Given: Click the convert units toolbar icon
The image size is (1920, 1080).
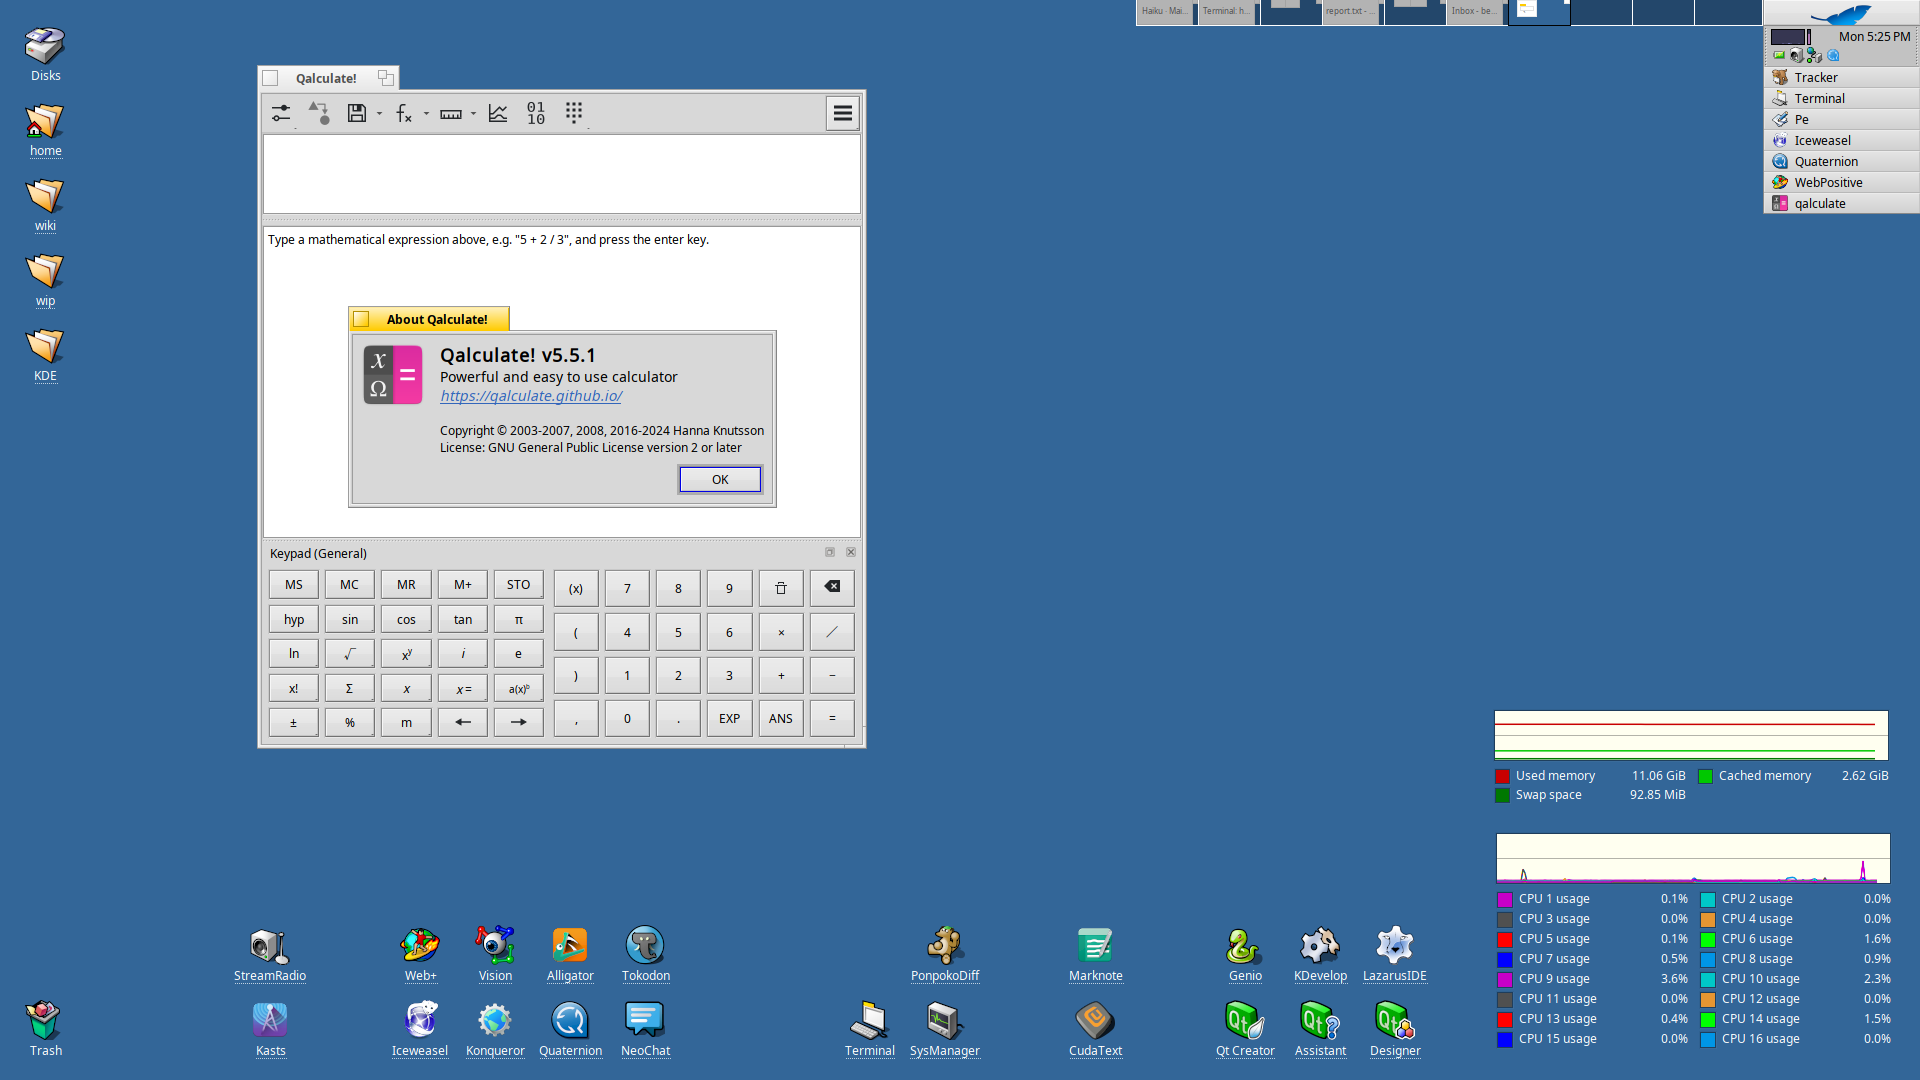Looking at the screenshot, I should [318, 113].
